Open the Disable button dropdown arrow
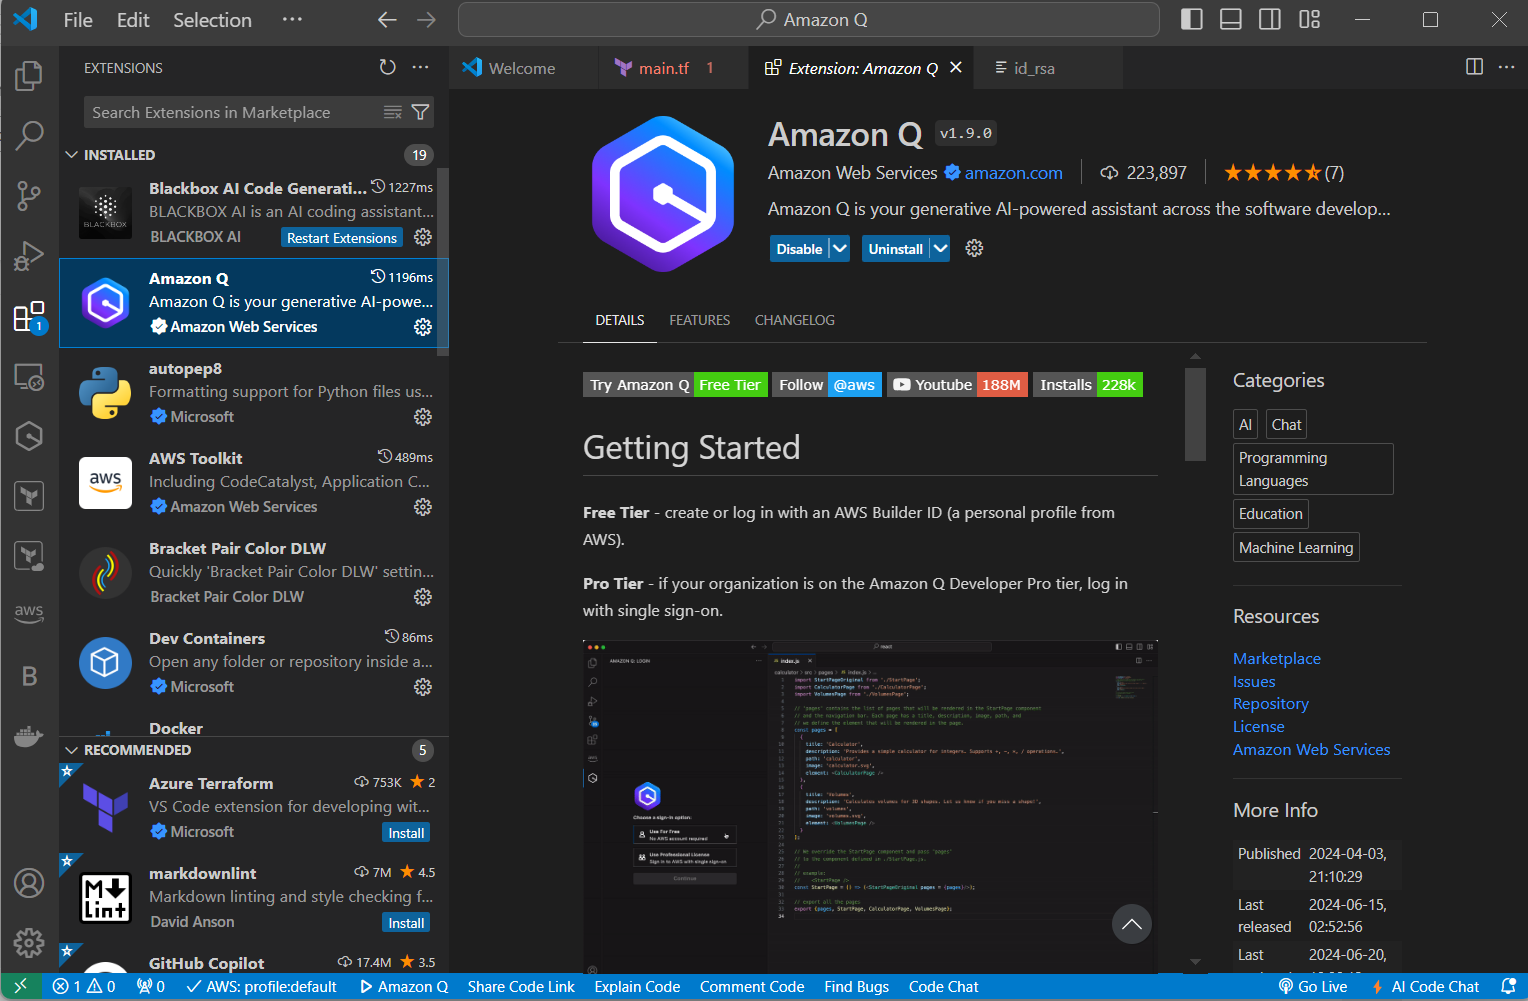The image size is (1528, 1001). (840, 249)
